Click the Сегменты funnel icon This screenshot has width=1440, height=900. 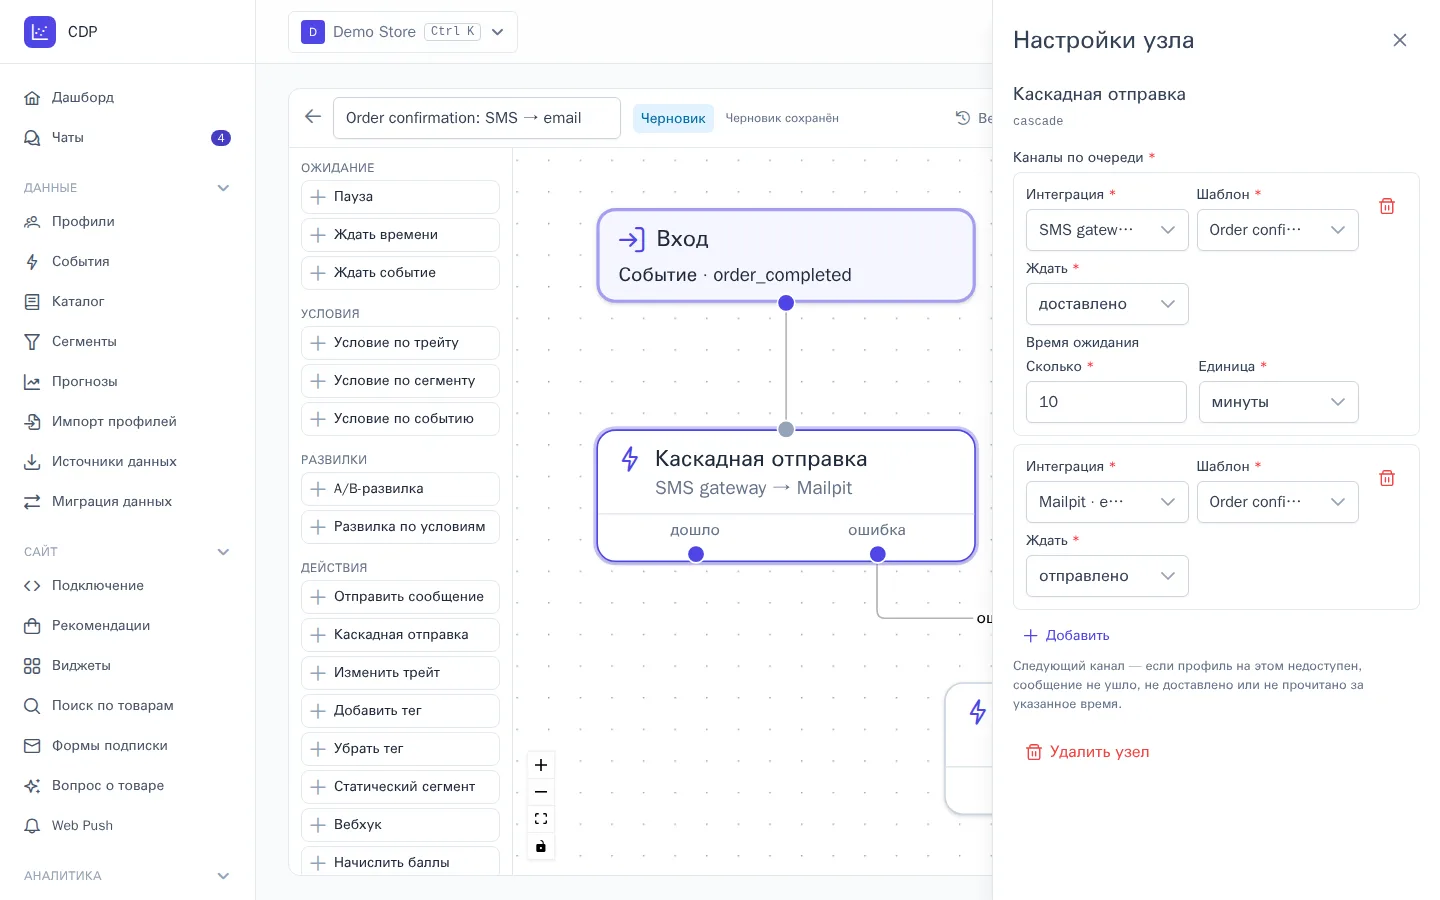tap(32, 341)
